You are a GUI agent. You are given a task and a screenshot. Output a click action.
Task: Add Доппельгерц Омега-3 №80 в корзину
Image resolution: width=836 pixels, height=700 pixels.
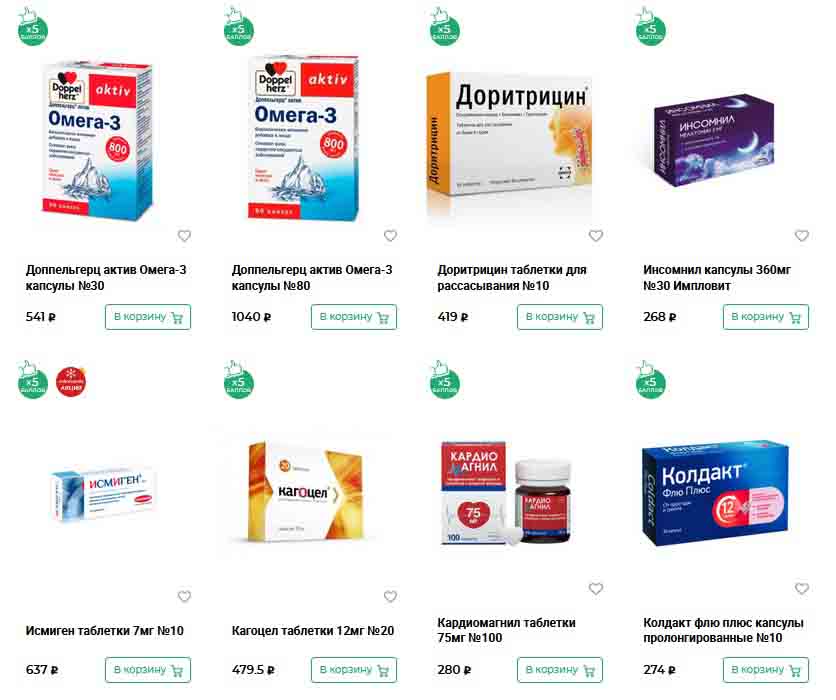click(x=354, y=317)
